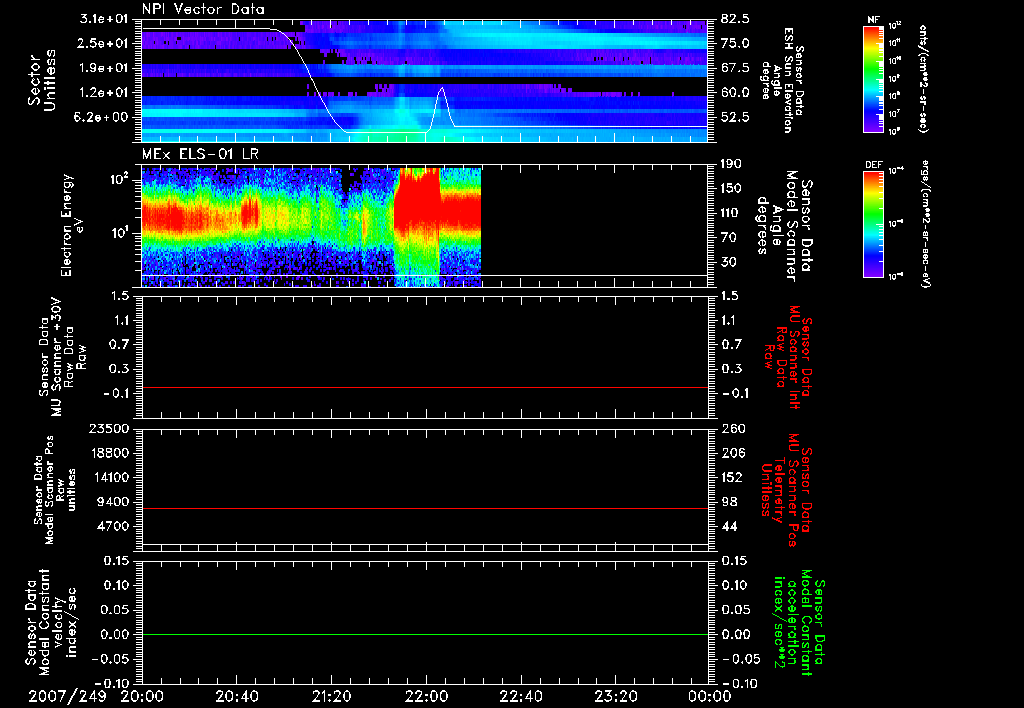This screenshot has height=708, width=1024.
Task: Click the 190 scanner angle axis value
Action: 732,164
